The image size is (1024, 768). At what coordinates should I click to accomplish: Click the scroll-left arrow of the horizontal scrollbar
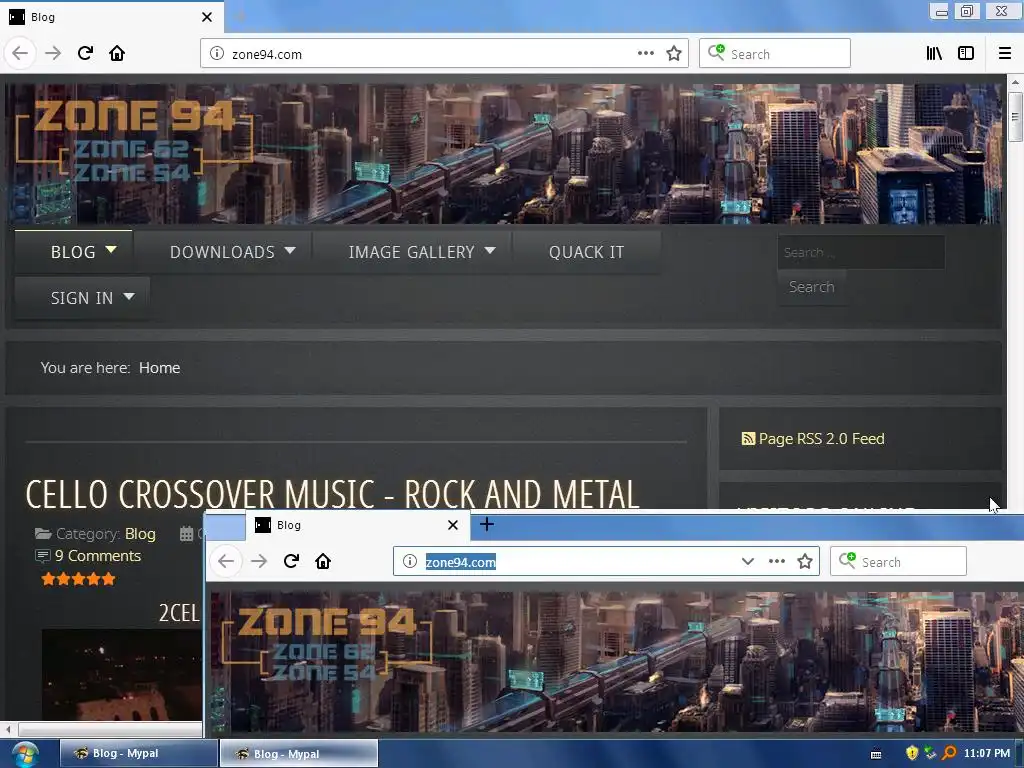coord(8,729)
